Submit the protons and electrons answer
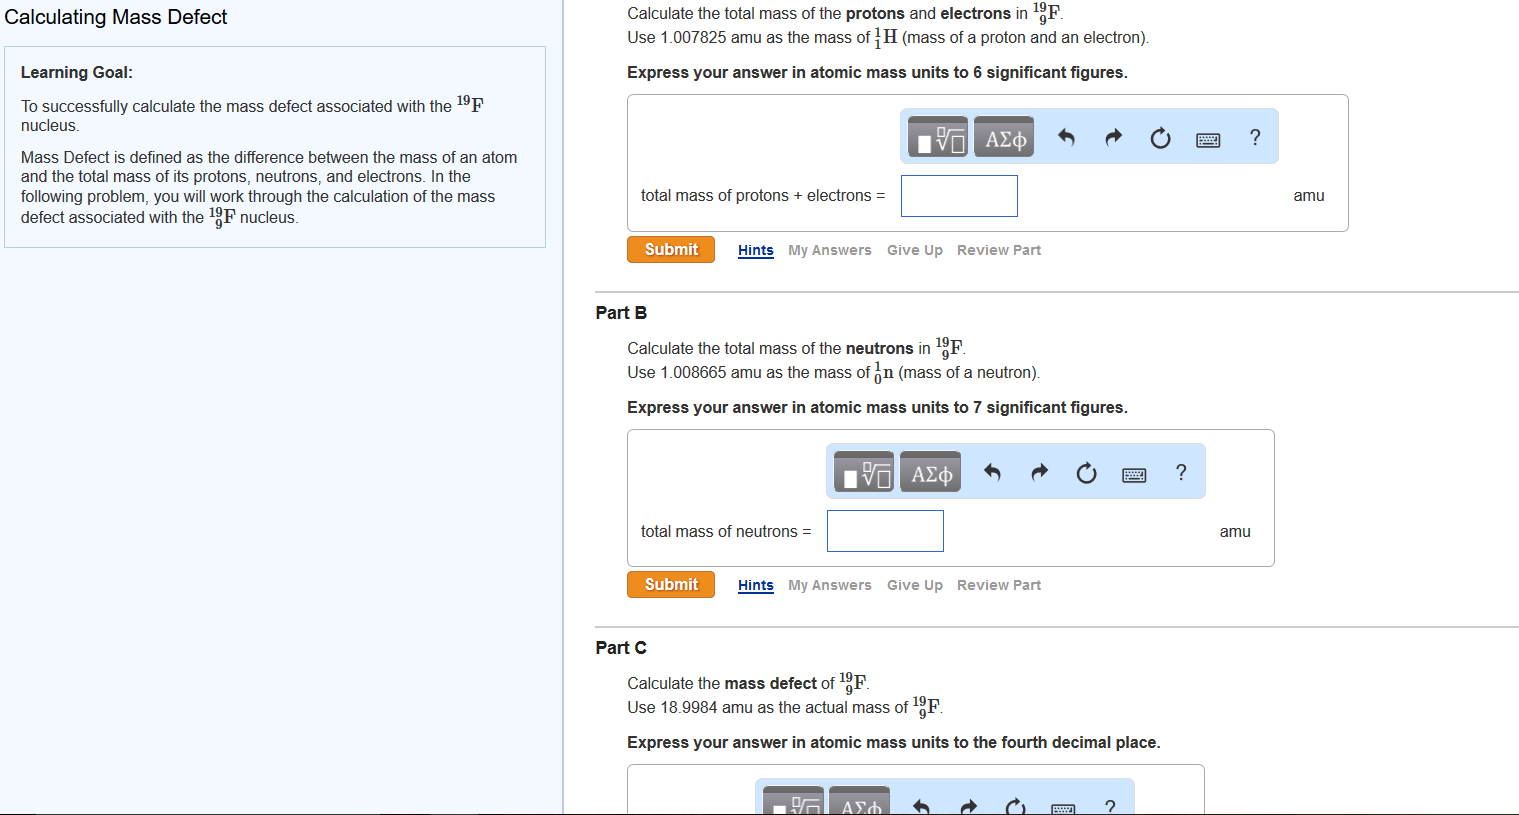 click(x=671, y=249)
